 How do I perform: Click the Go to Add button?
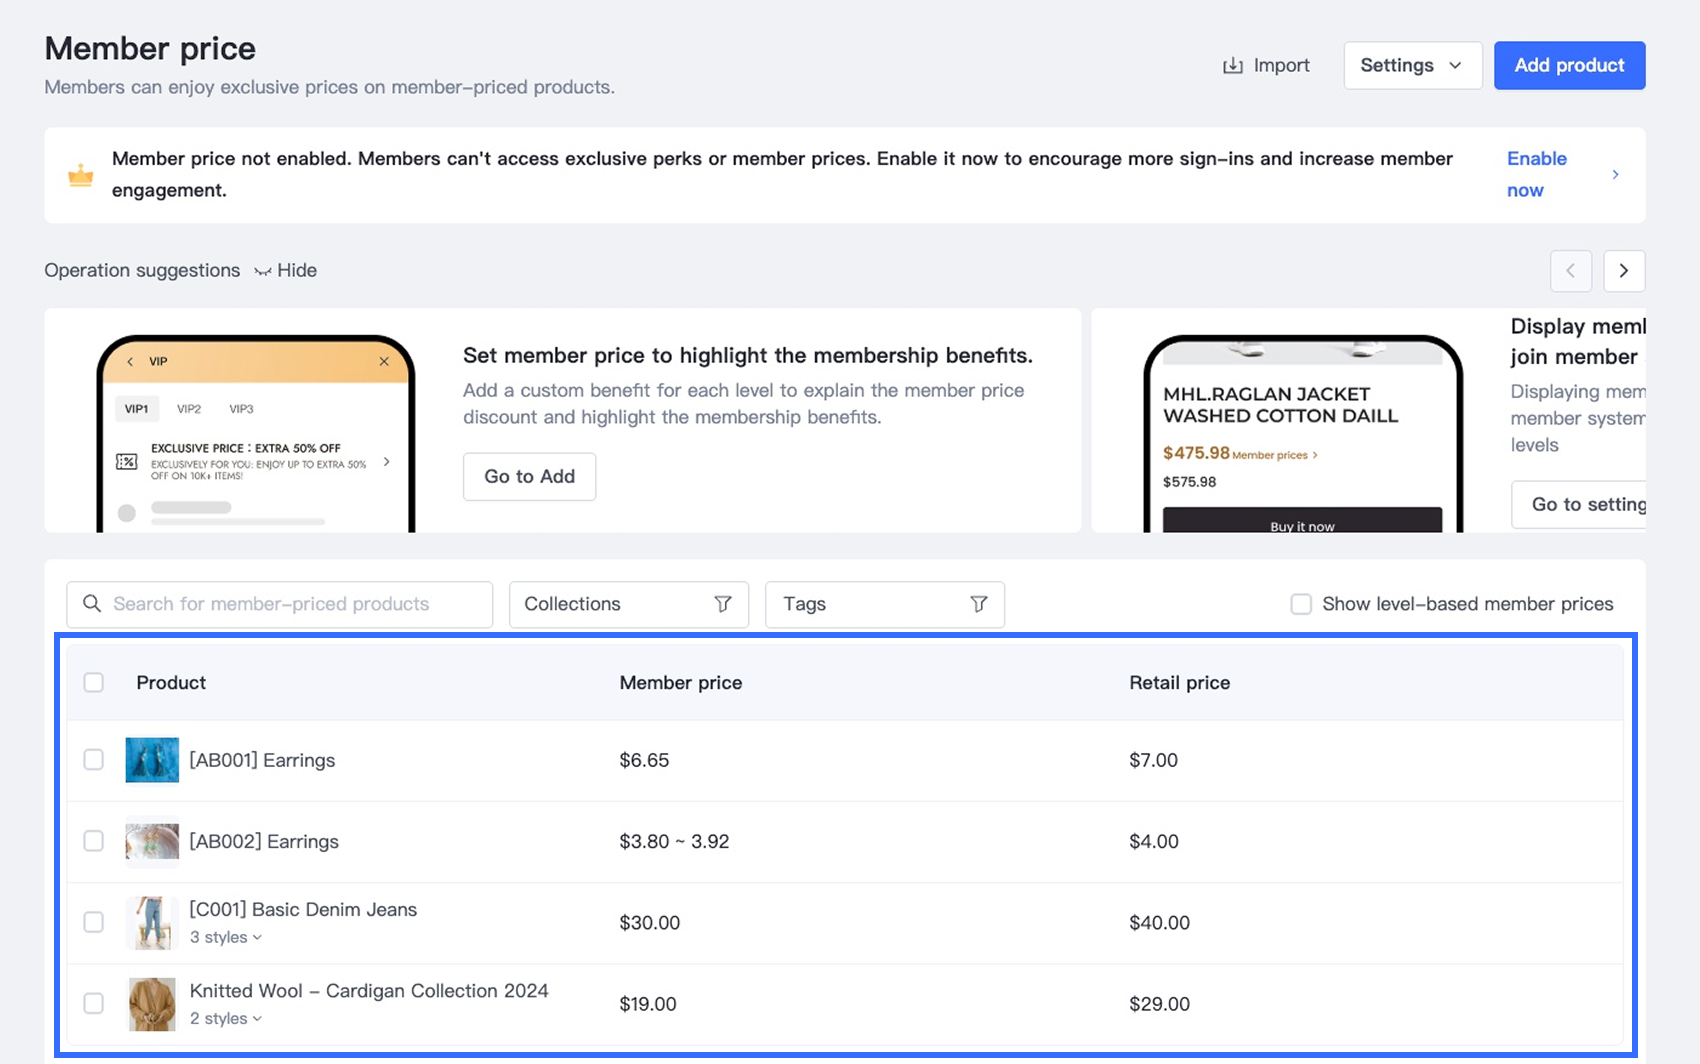[529, 477]
